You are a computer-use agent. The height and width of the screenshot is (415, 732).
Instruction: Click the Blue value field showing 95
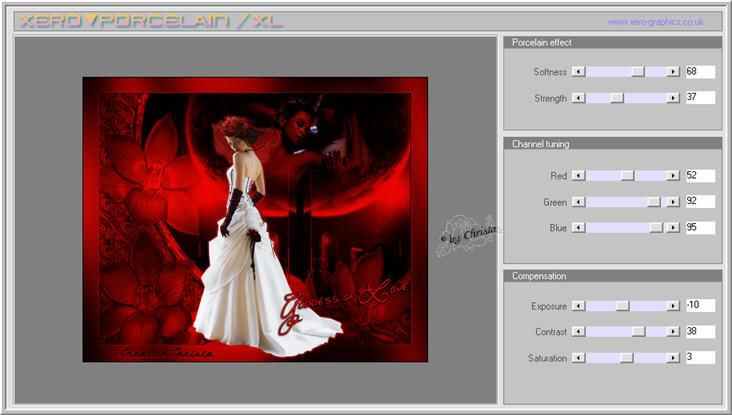700,227
